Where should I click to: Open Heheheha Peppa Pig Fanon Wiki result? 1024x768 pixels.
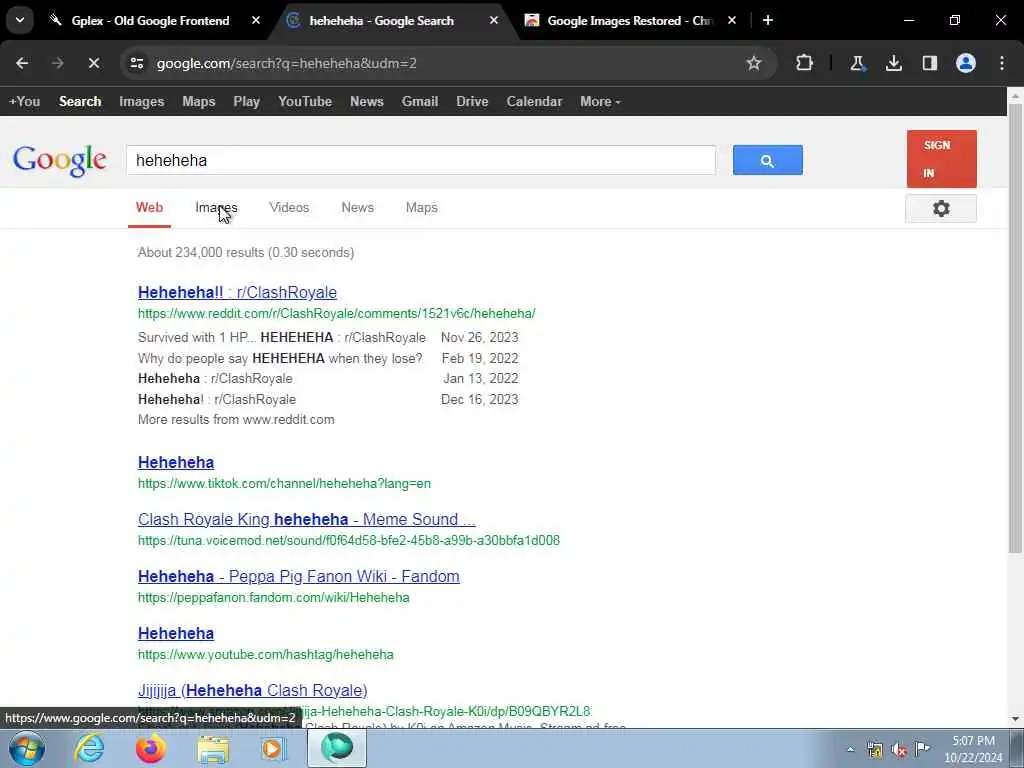(298, 577)
